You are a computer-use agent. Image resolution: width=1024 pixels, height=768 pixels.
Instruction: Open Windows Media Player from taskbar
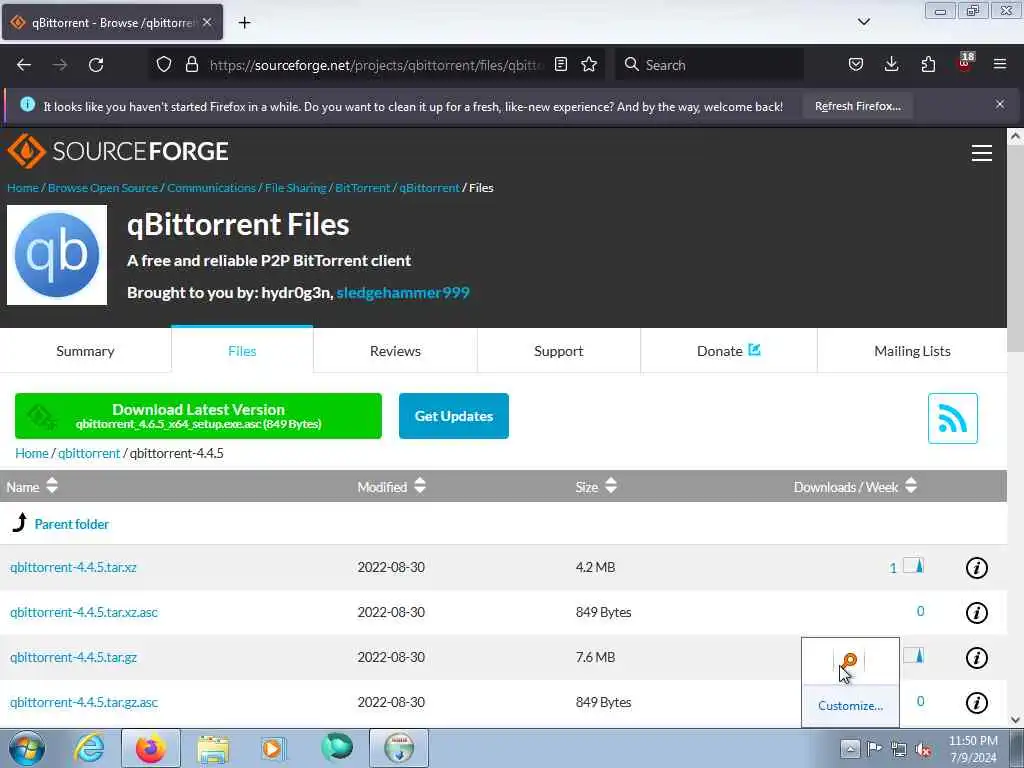[x=273, y=748]
